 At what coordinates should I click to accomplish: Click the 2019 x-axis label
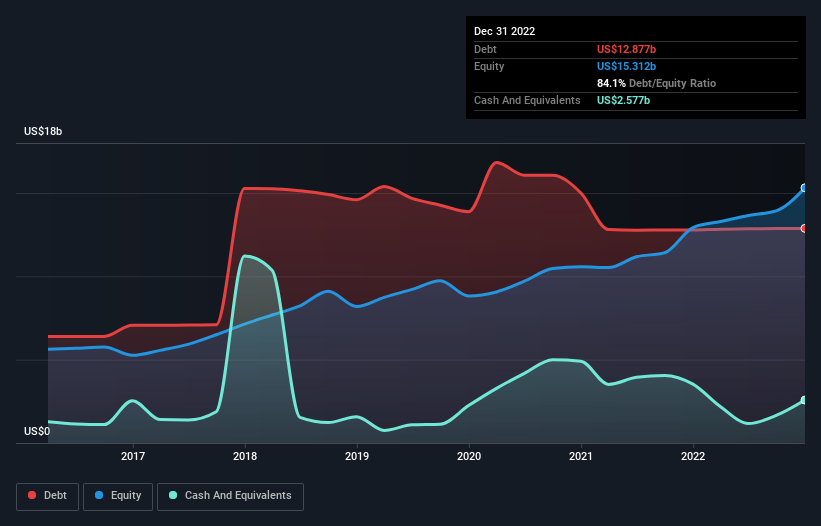pyautogui.click(x=357, y=456)
